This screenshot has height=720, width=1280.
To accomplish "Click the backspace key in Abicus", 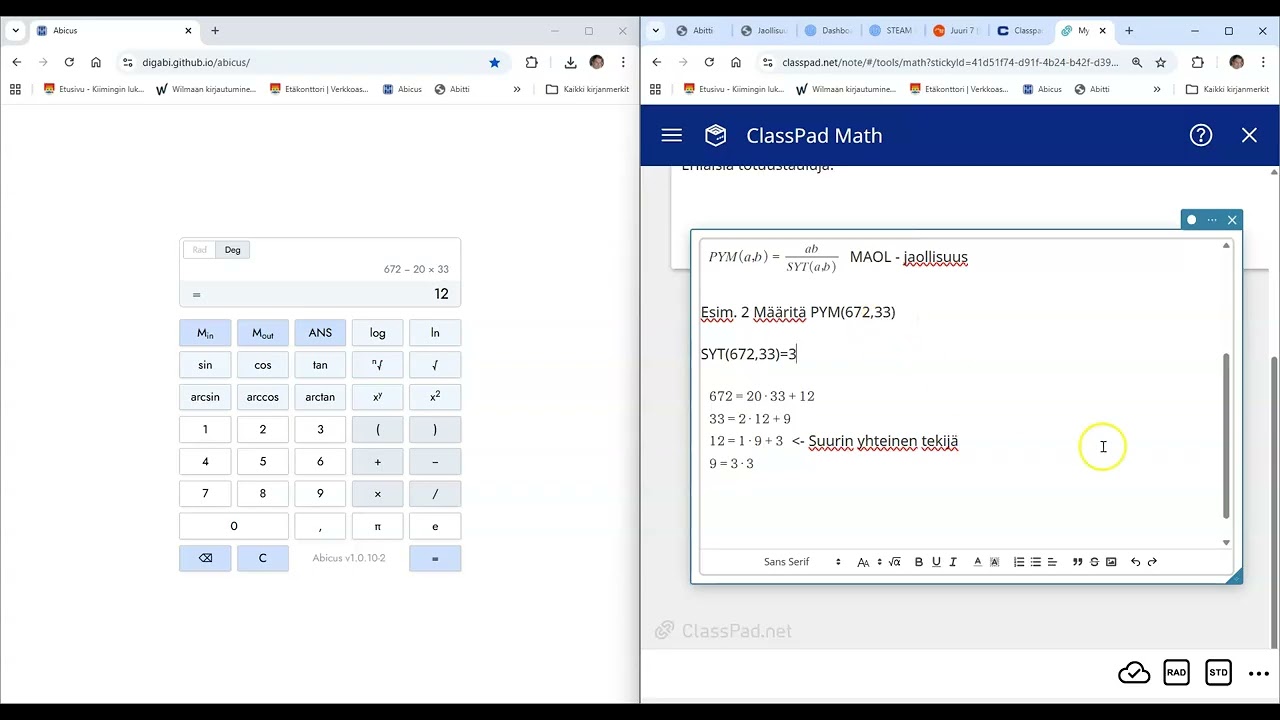I will [205, 558].
